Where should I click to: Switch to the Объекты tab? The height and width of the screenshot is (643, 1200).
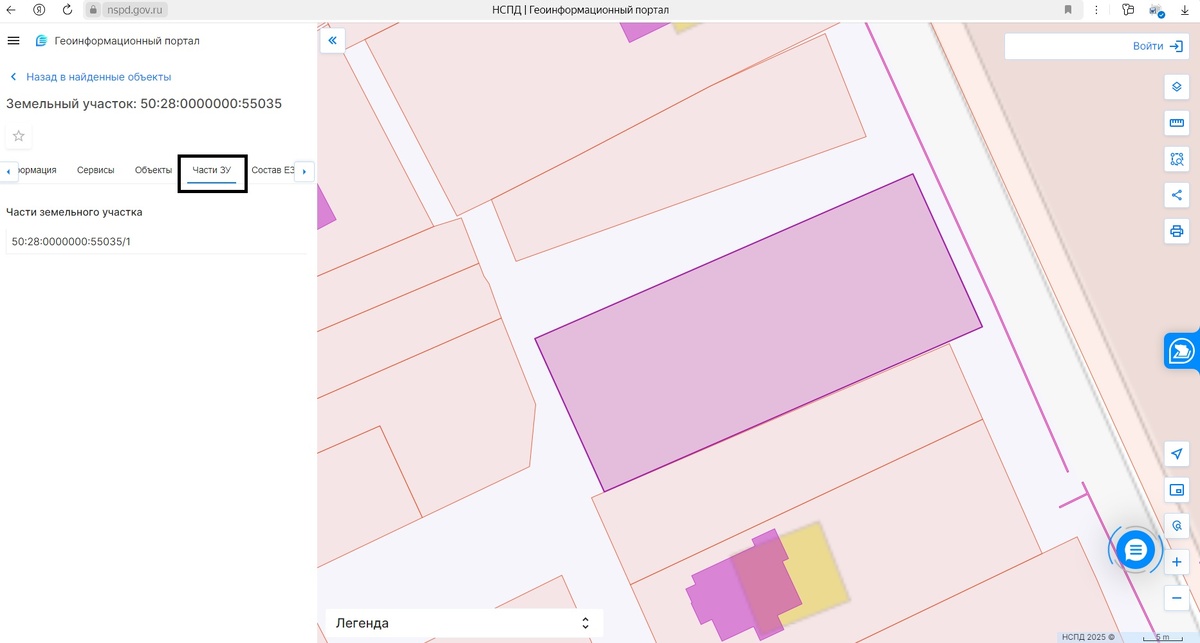pyautogui.click(x=153, y=170)
